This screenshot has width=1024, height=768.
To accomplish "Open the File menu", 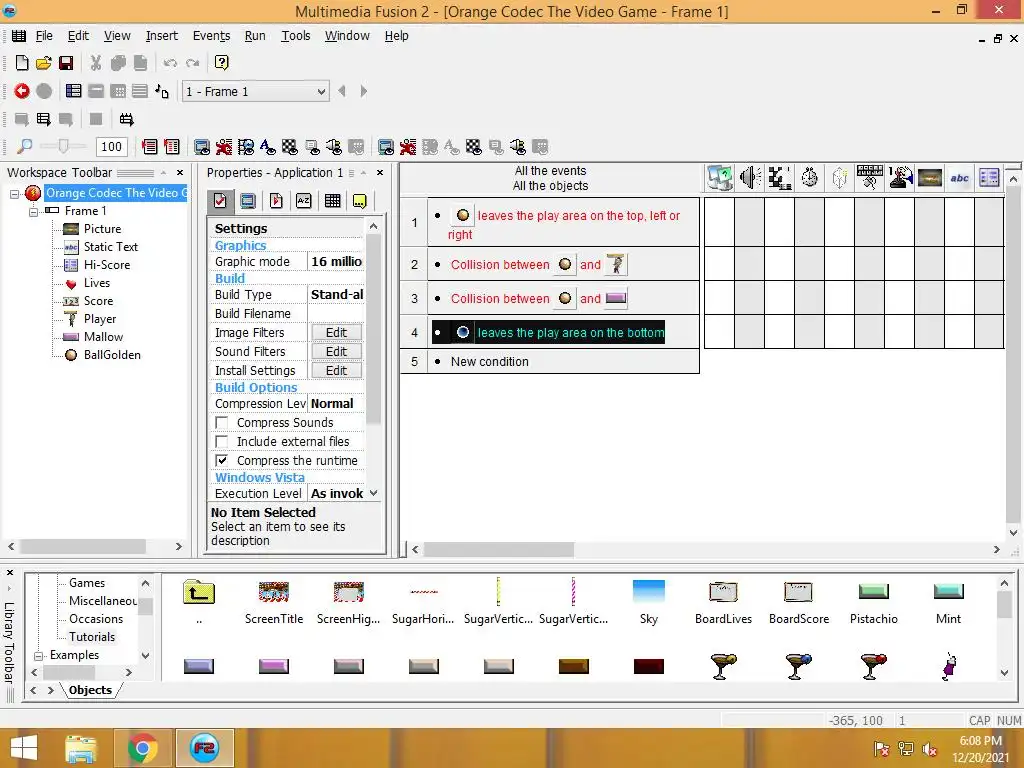I will point(44,36).
